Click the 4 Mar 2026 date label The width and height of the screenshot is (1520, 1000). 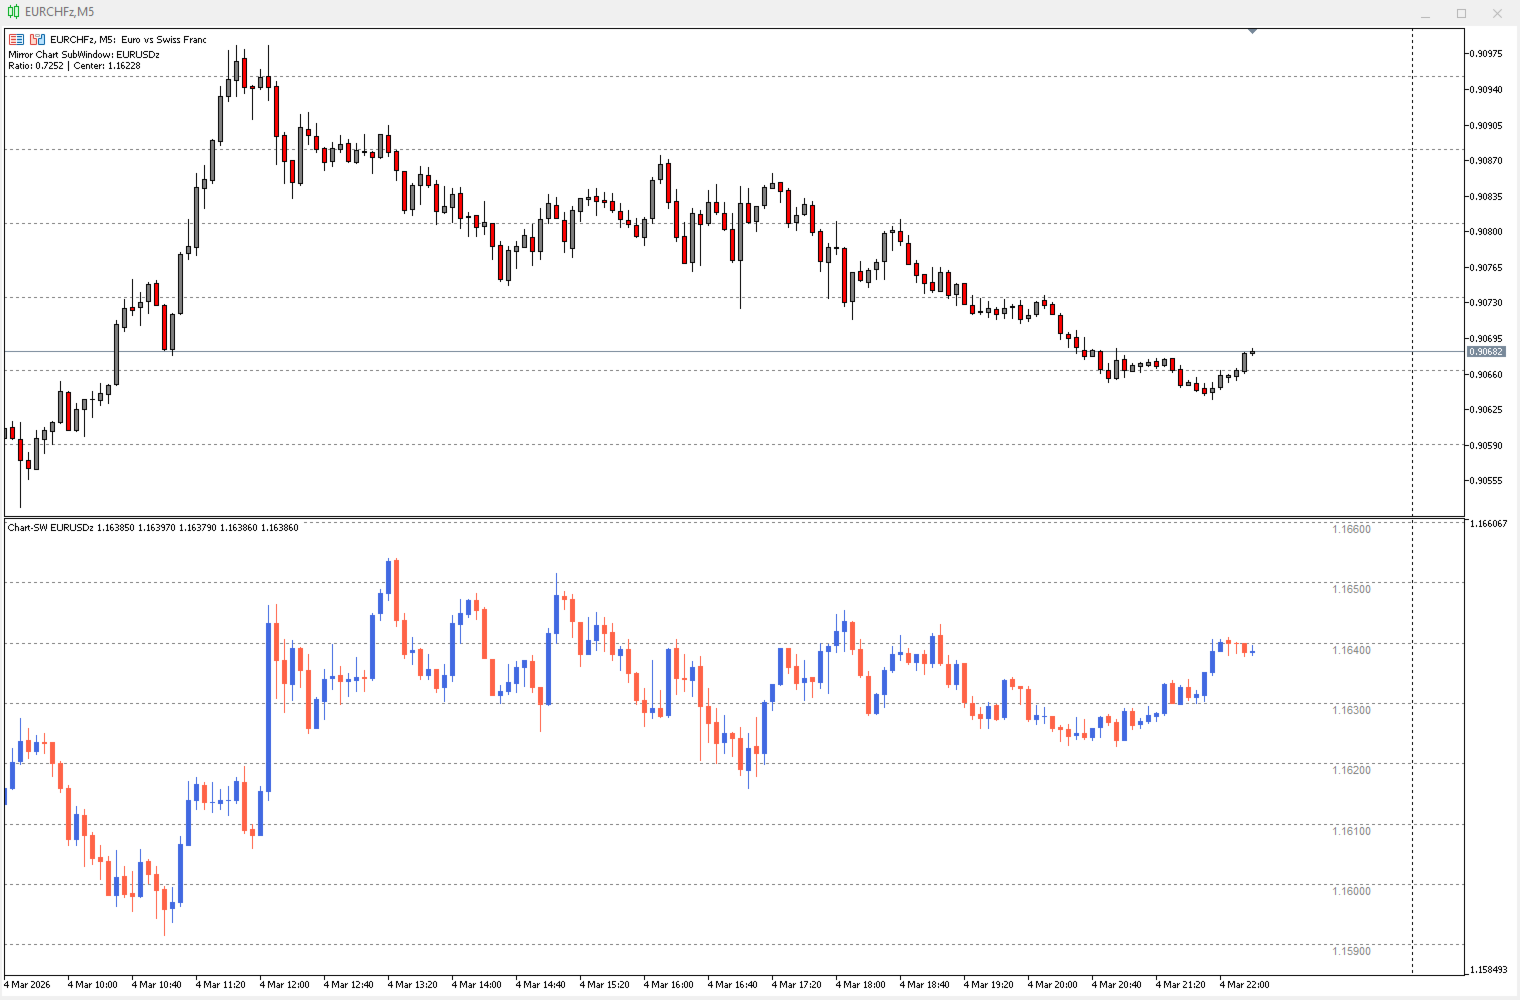(27, 985)
